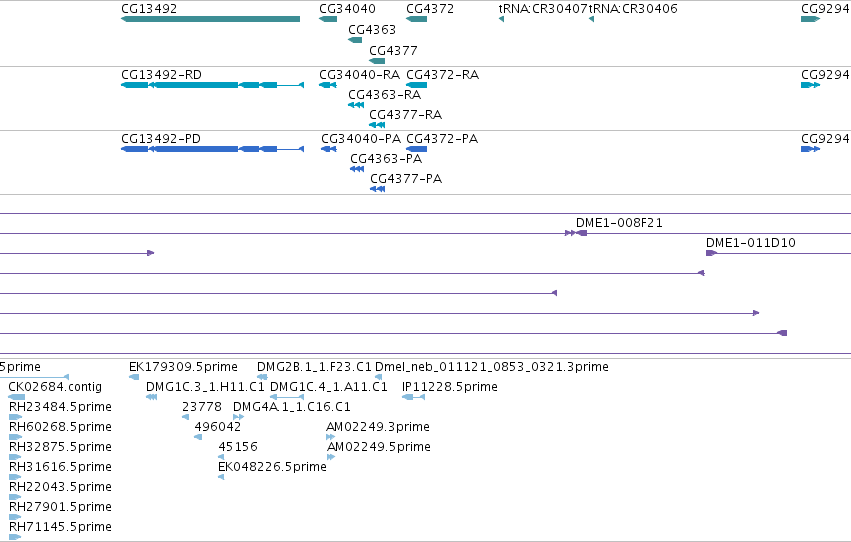Open the CG4377-PA protein label
This screenshot has height=542, width=851.
[406, 179]
